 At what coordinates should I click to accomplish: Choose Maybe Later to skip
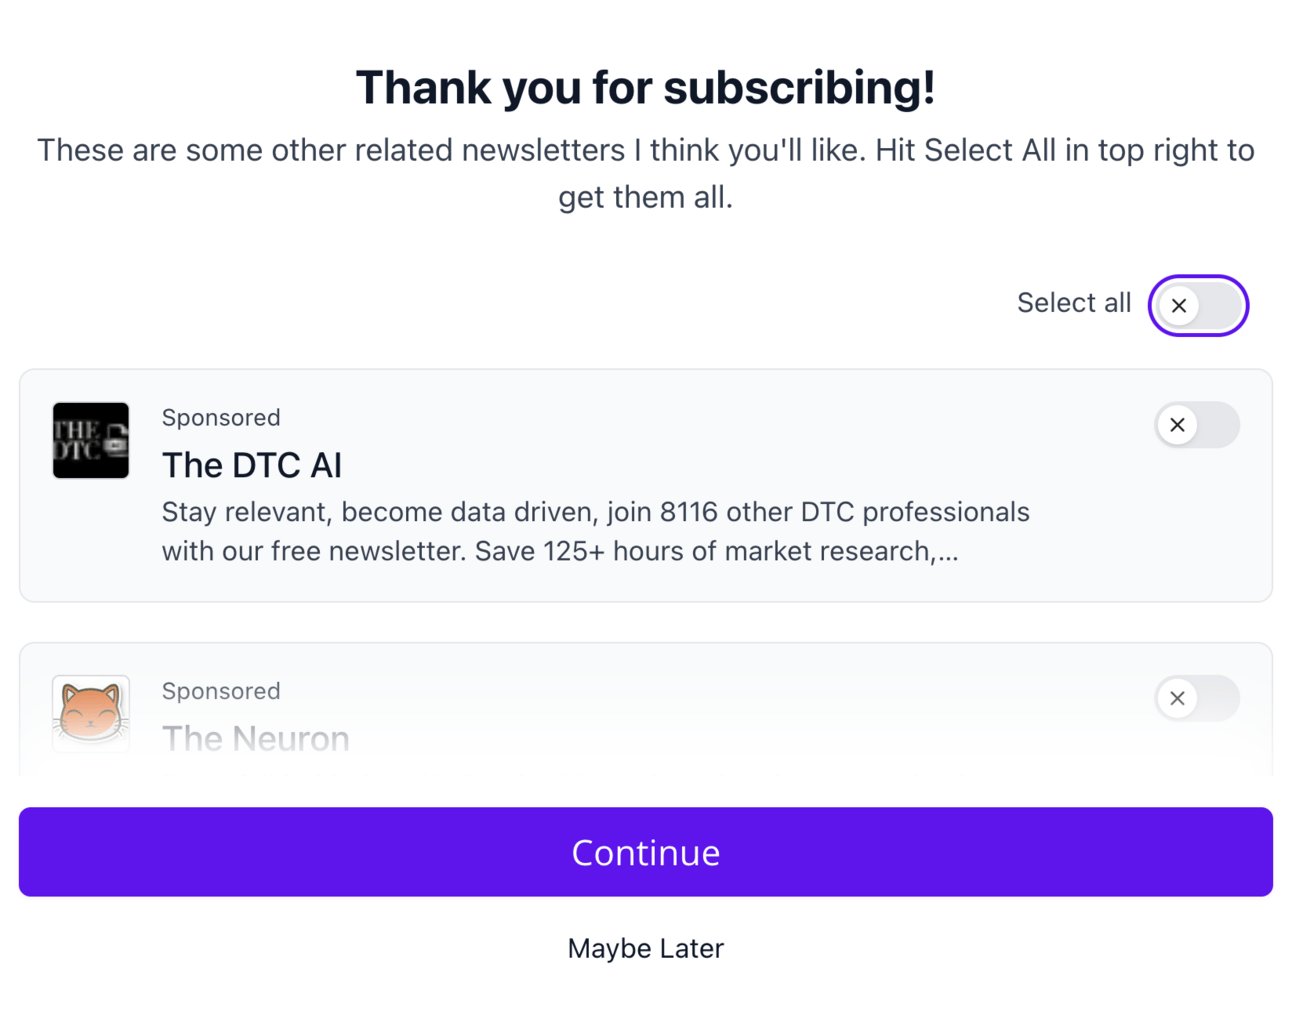click(x=645, y=948)
